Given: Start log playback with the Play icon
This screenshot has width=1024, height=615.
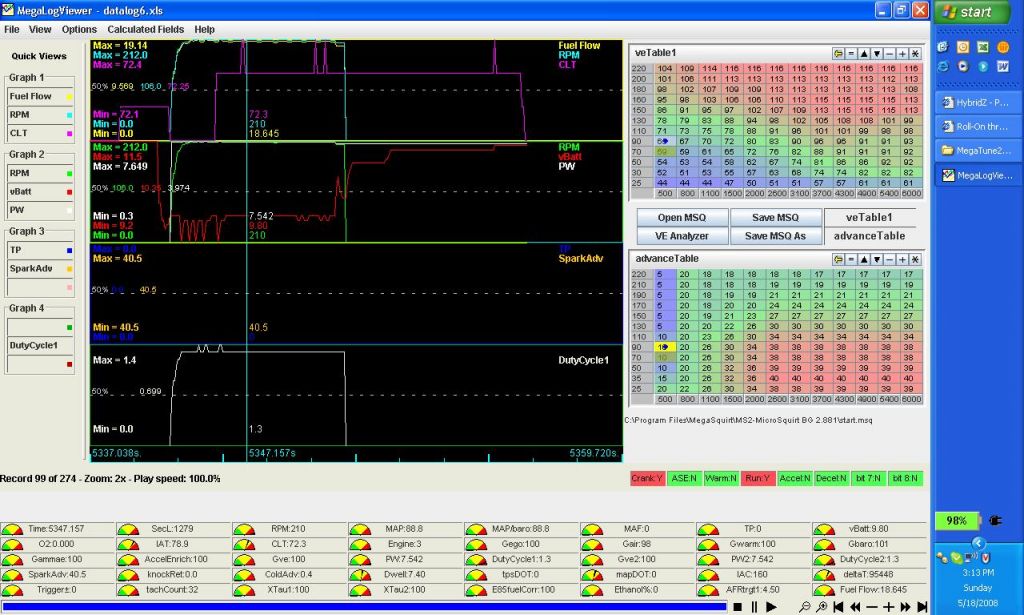Looking at the screenshot, I should coord(771,607).
